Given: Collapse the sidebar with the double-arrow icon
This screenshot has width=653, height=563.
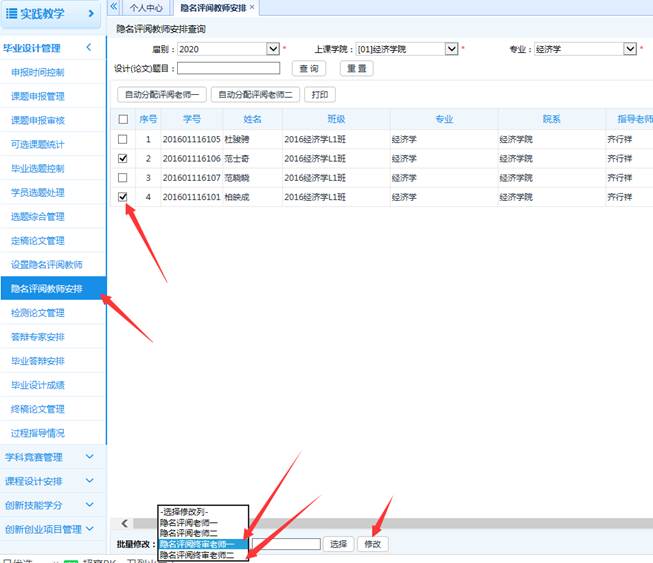Looking at the screenshot, I should (114, 7).
